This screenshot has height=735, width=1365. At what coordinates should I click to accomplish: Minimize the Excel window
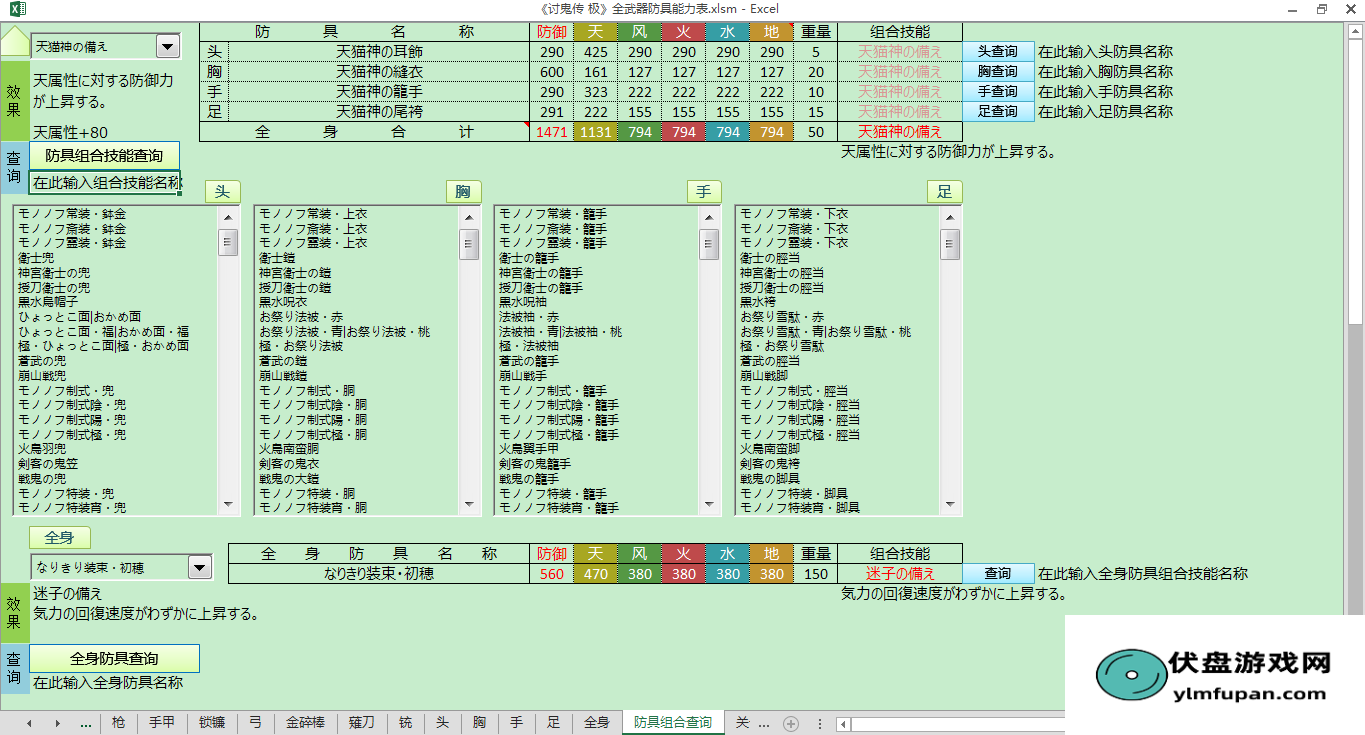[1292, 9]
